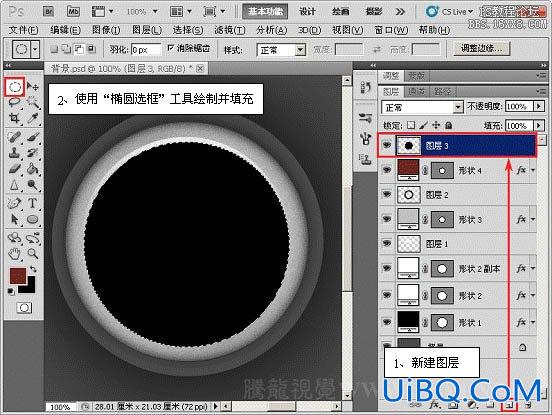Screen dimensions: 552x415
Task: Select the Path Selection arrow tool
Action: pos(14,220)
